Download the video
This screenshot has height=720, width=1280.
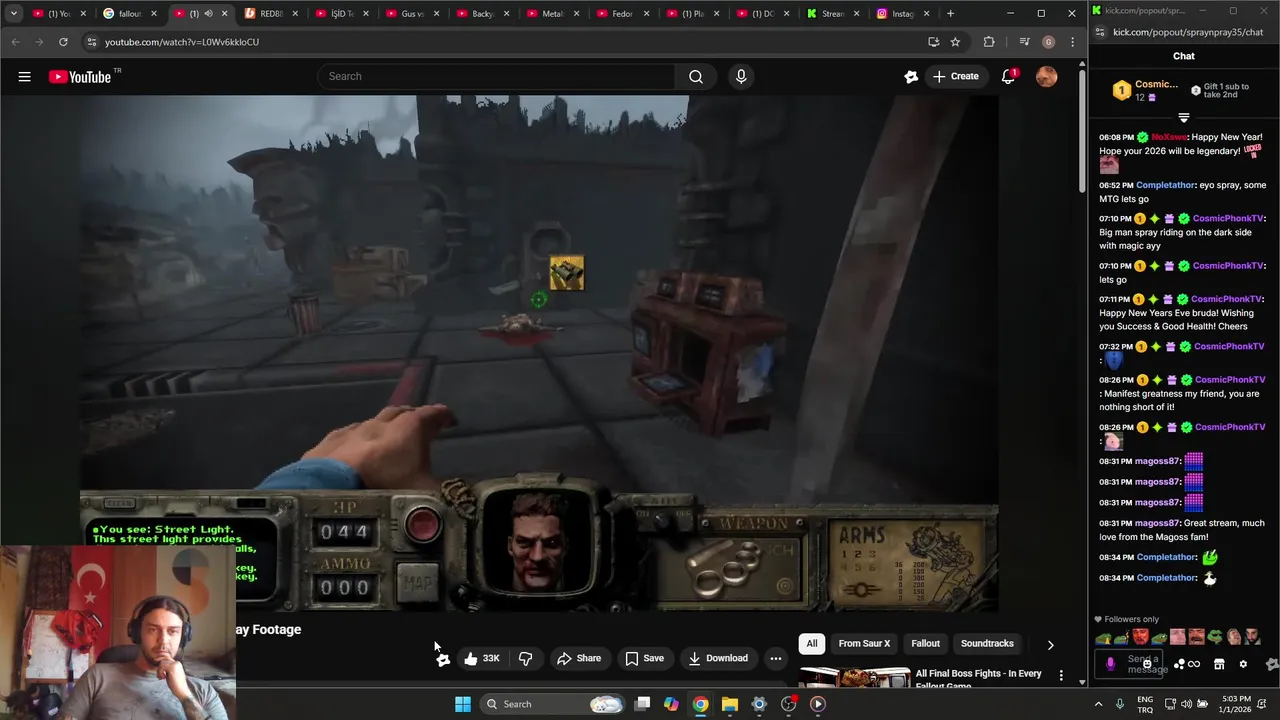718,658
